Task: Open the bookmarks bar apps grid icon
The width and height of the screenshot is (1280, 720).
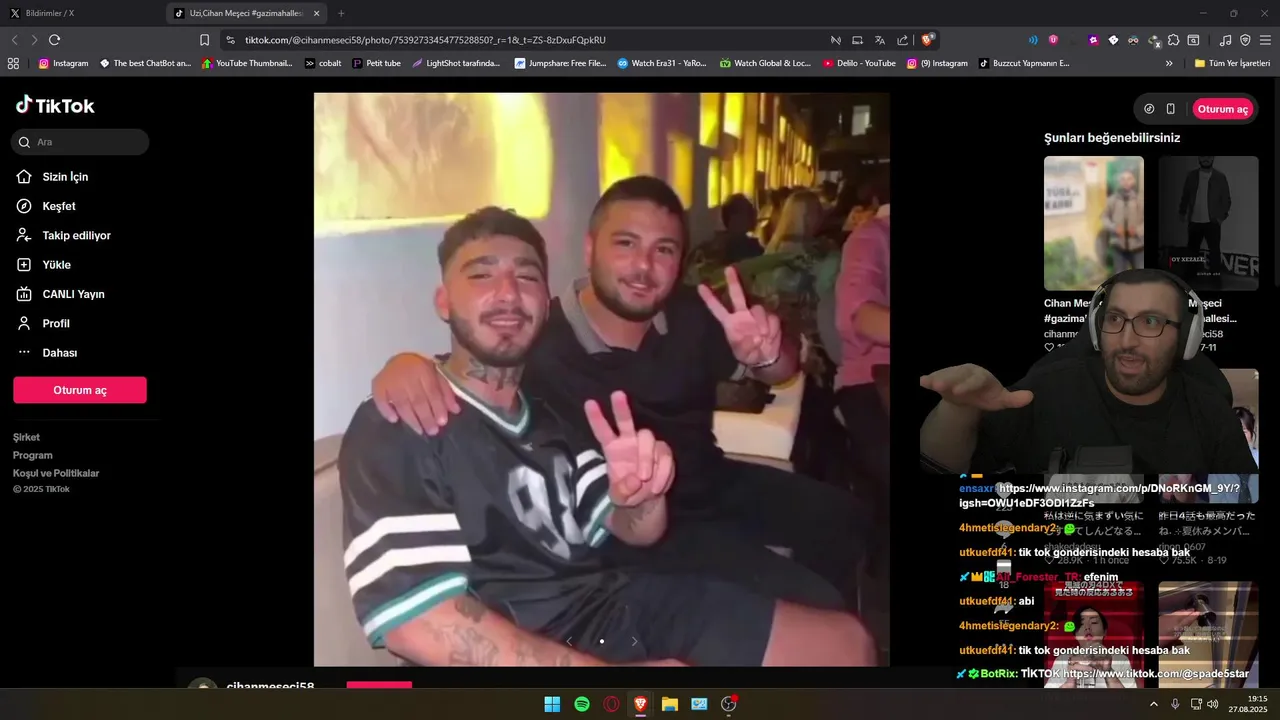Action: pyautogui.click(x=13, y=63)
